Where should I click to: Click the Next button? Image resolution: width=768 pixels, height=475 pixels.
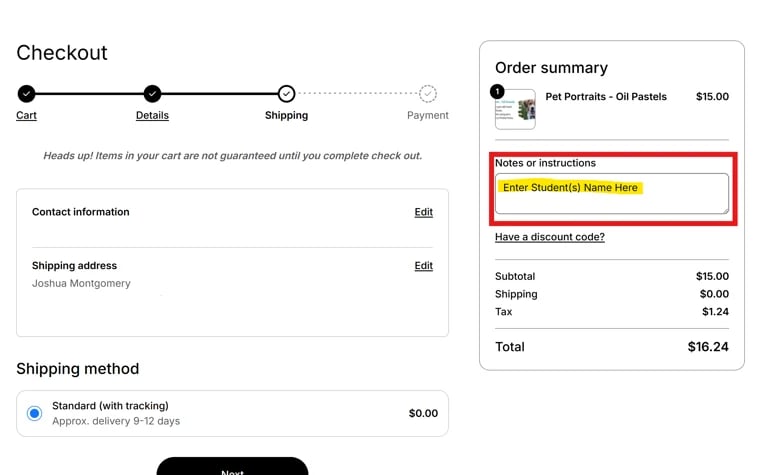(x=232, y=467)
